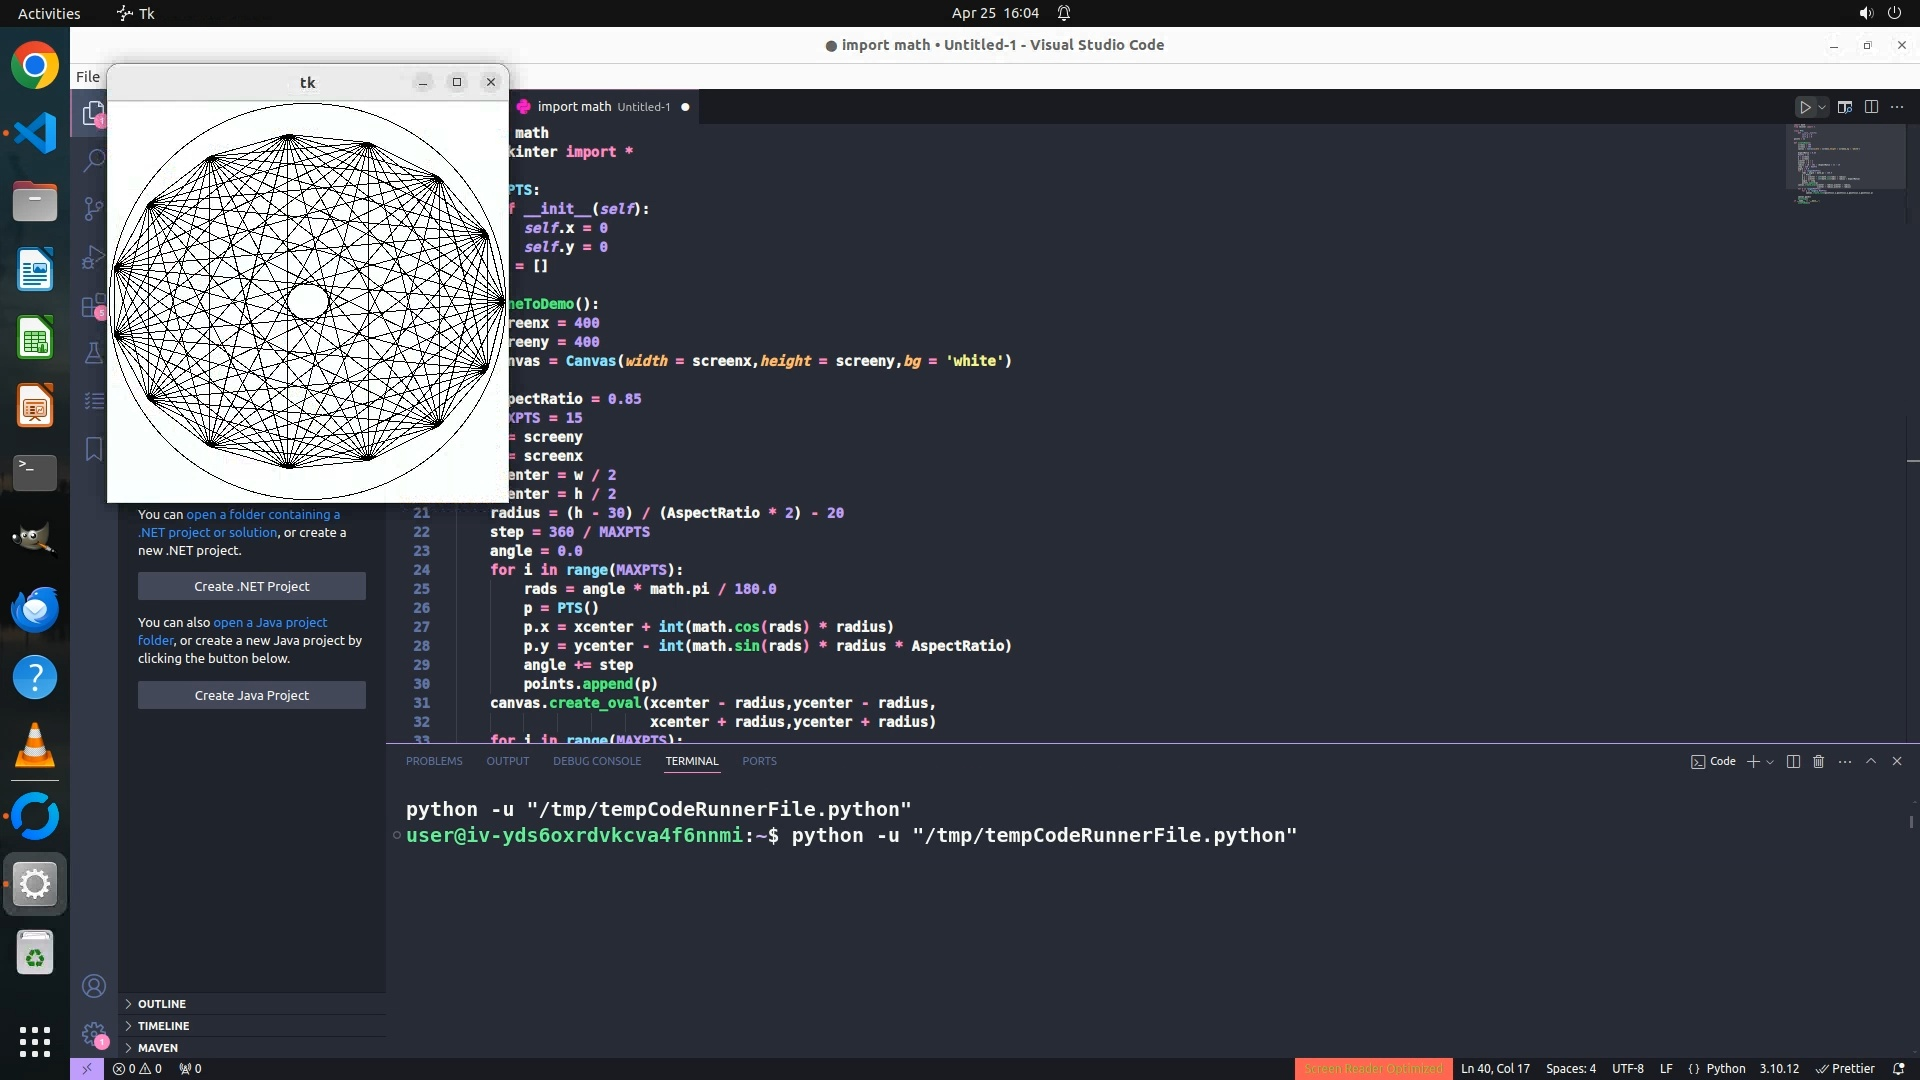Run the Python file with play button

pos(1805,107)
